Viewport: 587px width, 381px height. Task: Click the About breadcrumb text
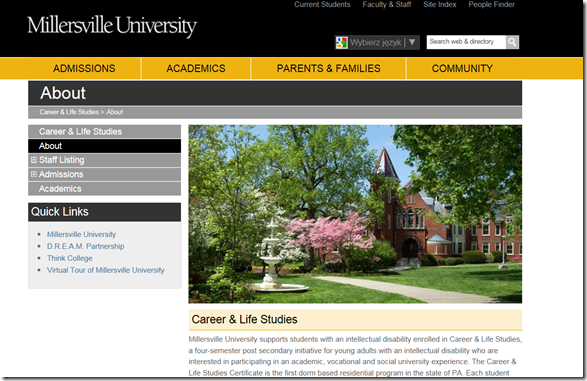(x=115, y=112)
